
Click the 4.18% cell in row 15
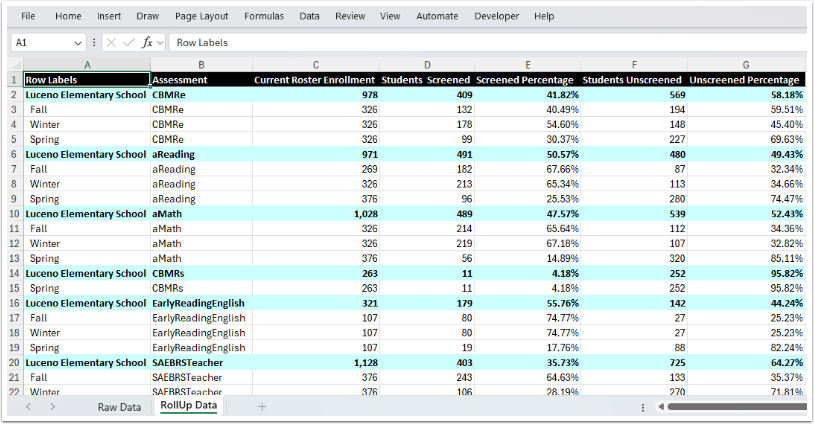coord(527,288)
